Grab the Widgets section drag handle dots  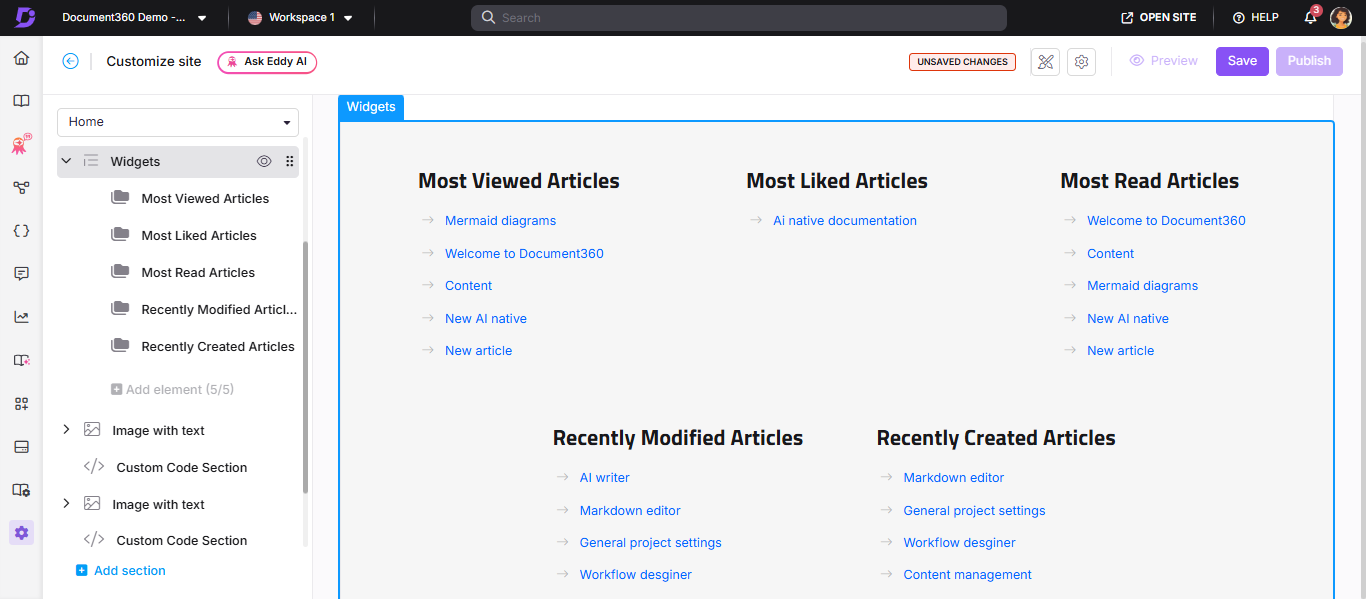[290, 161]
